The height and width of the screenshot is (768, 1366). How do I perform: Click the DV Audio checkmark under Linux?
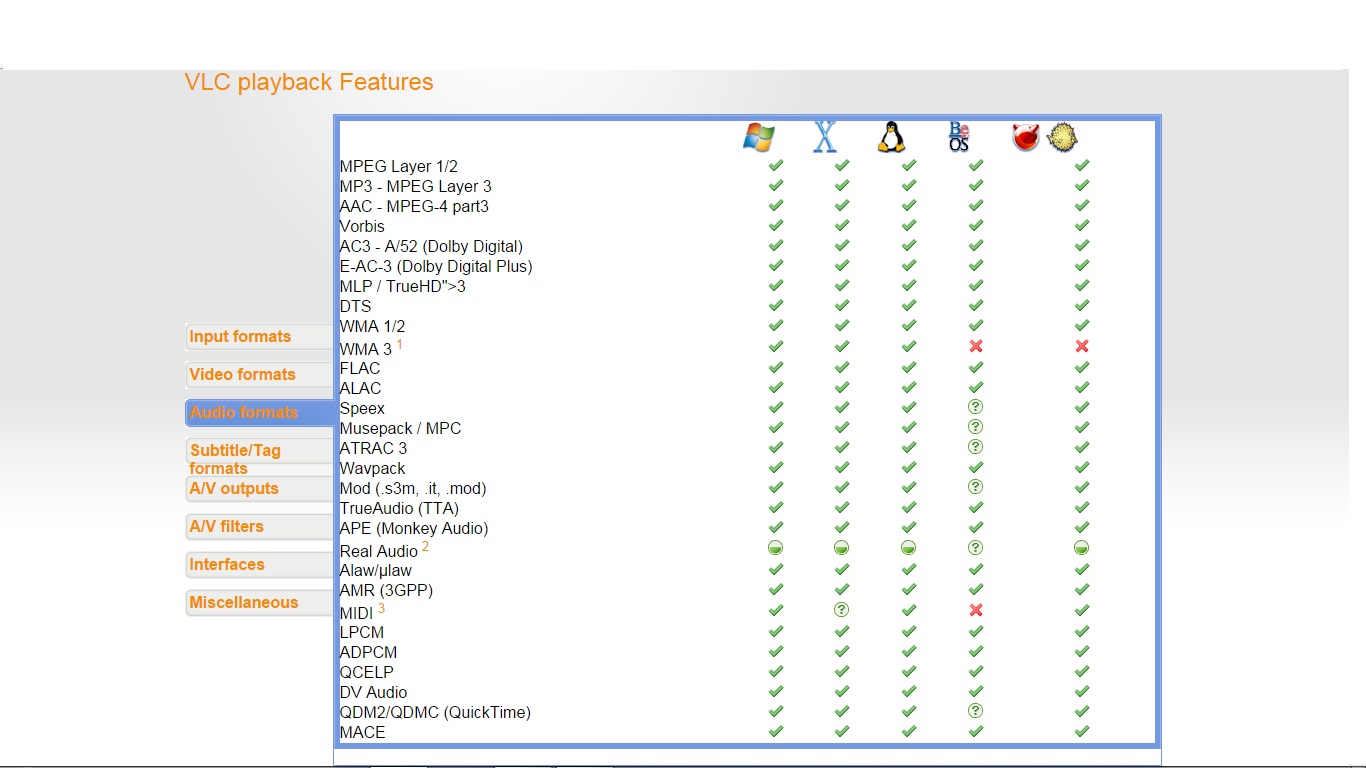[x=908, y=691]
